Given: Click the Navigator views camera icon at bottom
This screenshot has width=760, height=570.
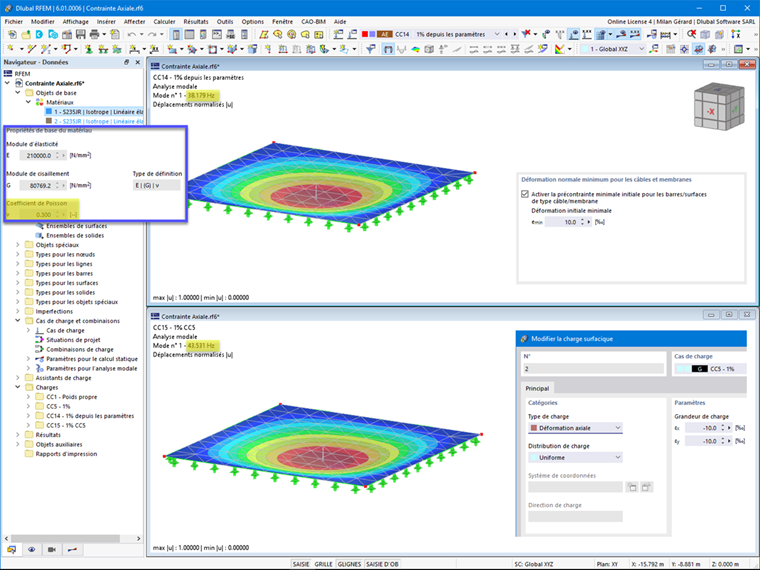Looking at the screenshot, I should [52, 550].
